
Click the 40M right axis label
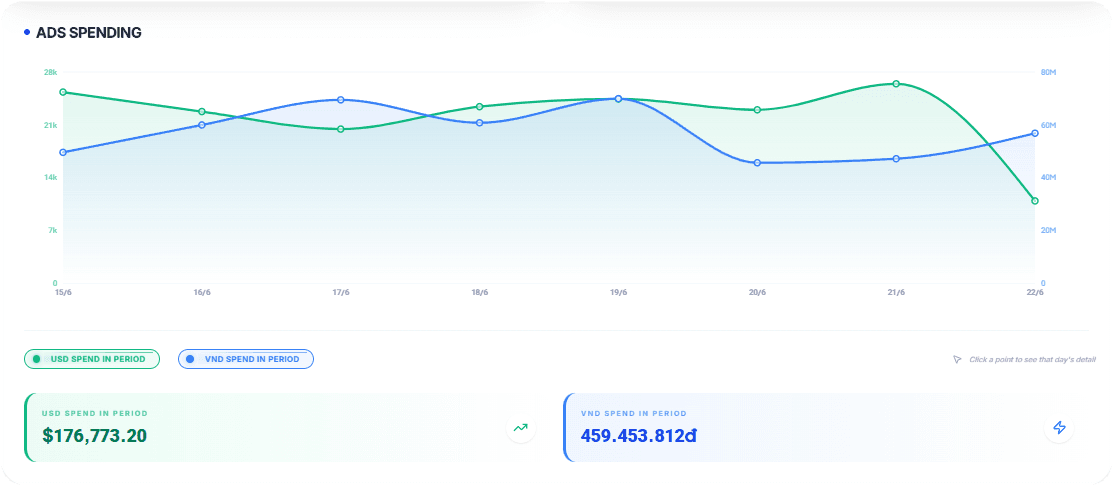[x=1048, y=177]
